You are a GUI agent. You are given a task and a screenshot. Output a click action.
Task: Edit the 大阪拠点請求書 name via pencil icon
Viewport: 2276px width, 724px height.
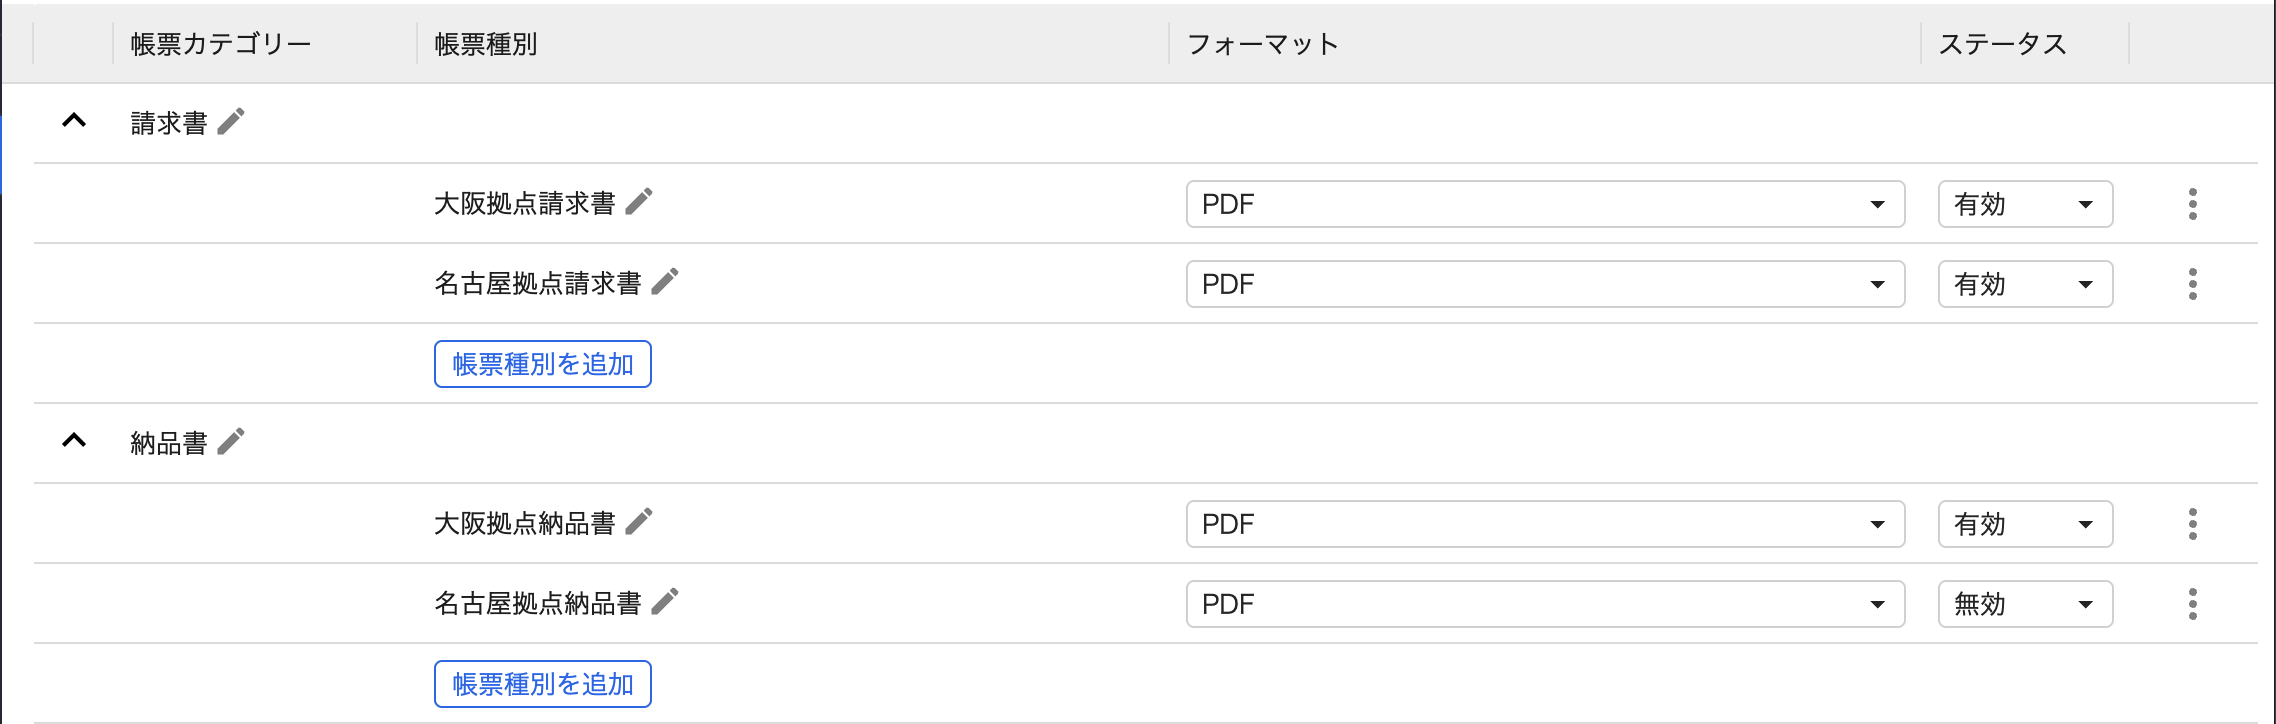coord(639,202)
